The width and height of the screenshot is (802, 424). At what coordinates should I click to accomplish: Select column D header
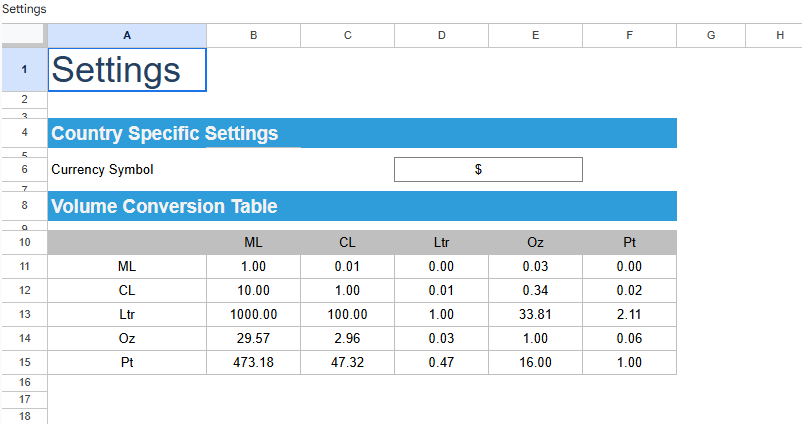pyautogui.click(x=441, y=35)
